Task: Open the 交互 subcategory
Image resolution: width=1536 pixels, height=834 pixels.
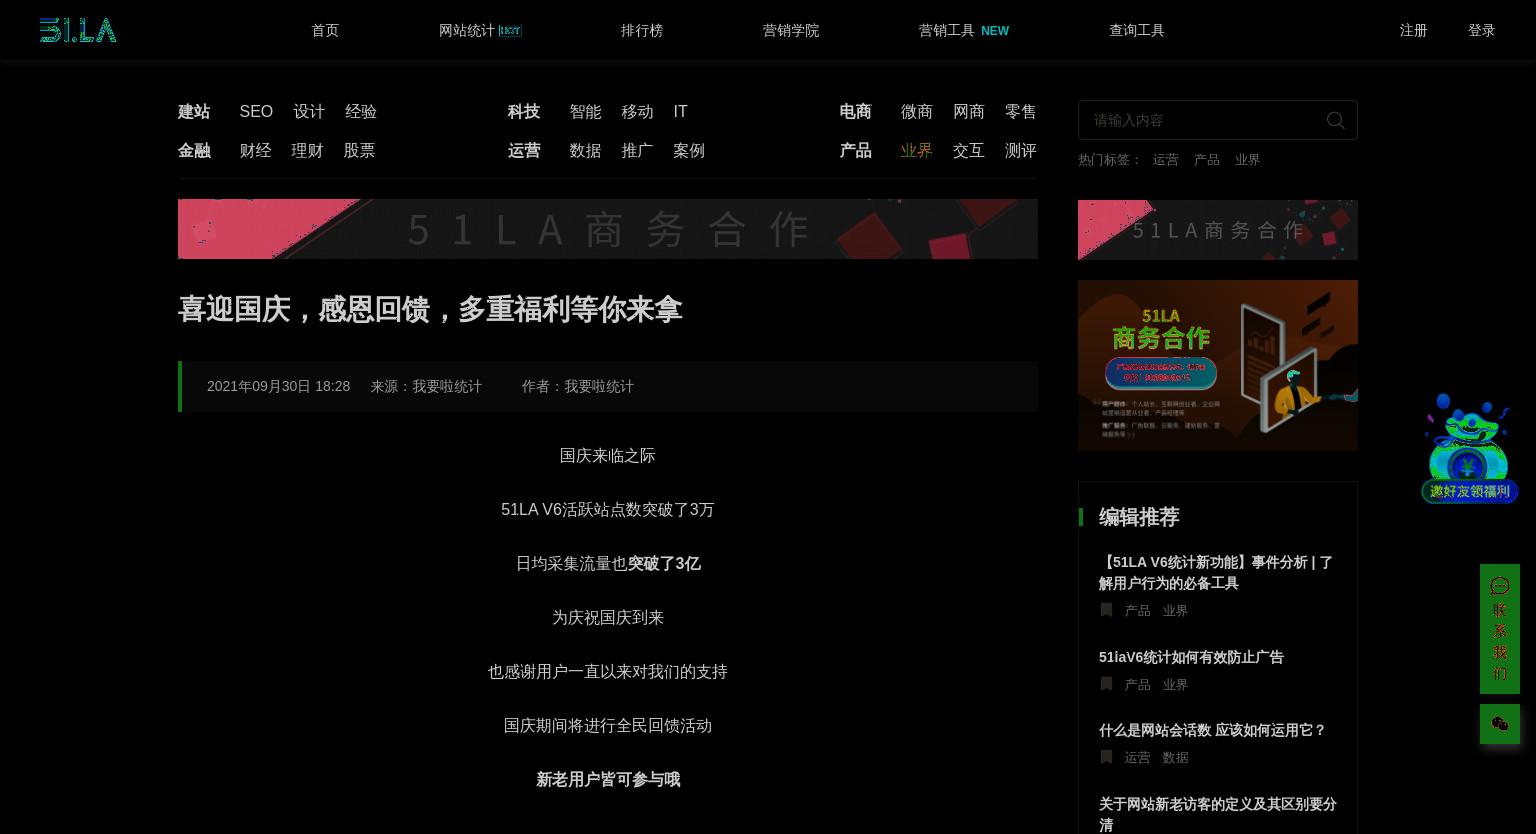Action: click(969, 150)
